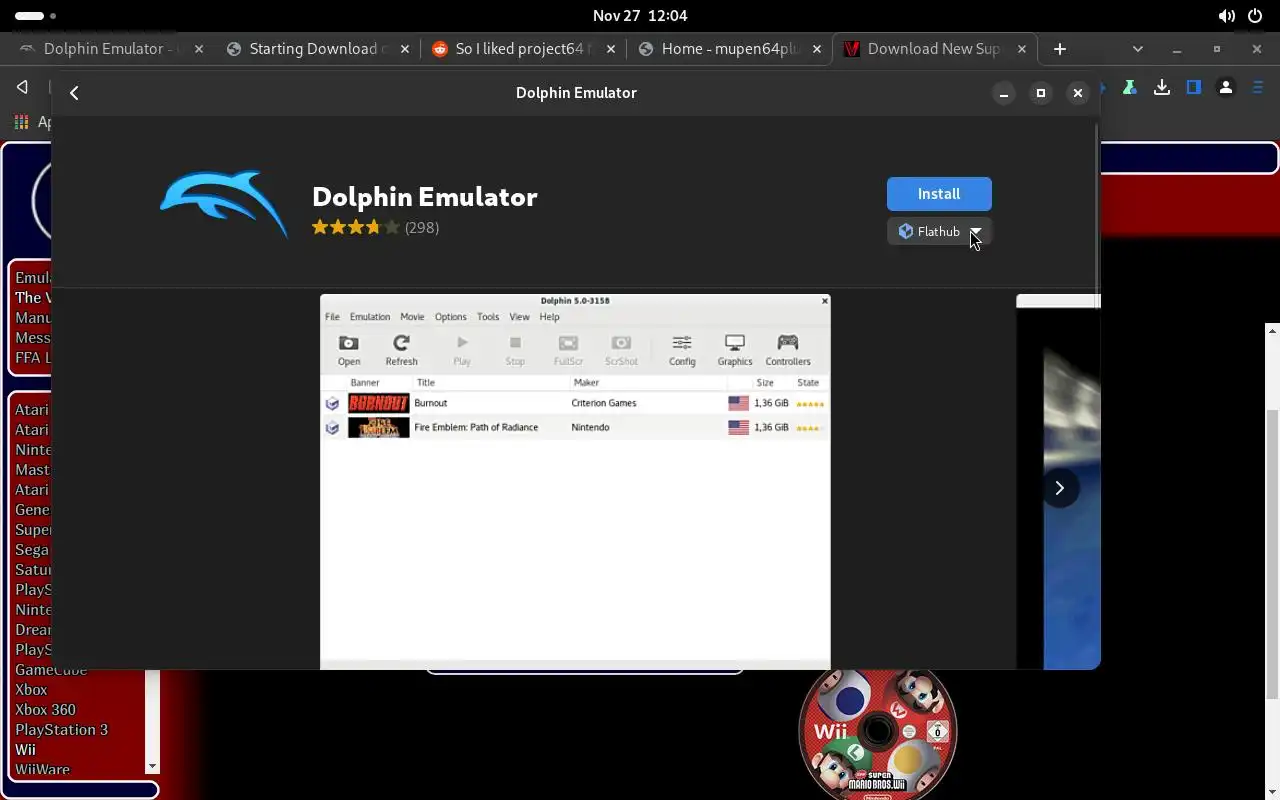Open the GameCube link in webpage sidebar
This screenshot has width=1280, height=800.
(51, 671)
